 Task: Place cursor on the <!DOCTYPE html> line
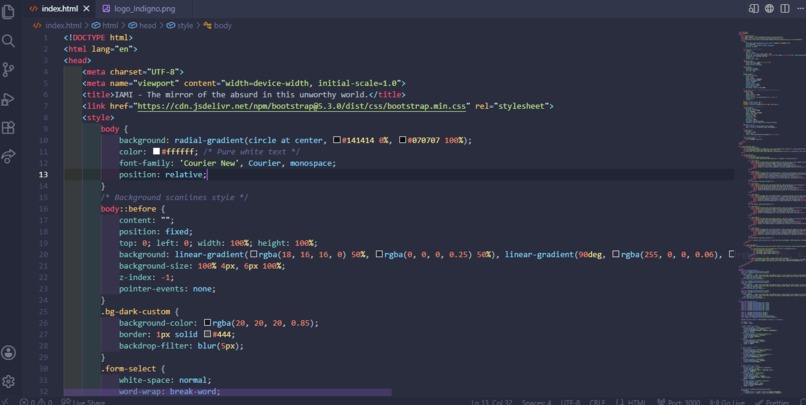tap(98, 38)
